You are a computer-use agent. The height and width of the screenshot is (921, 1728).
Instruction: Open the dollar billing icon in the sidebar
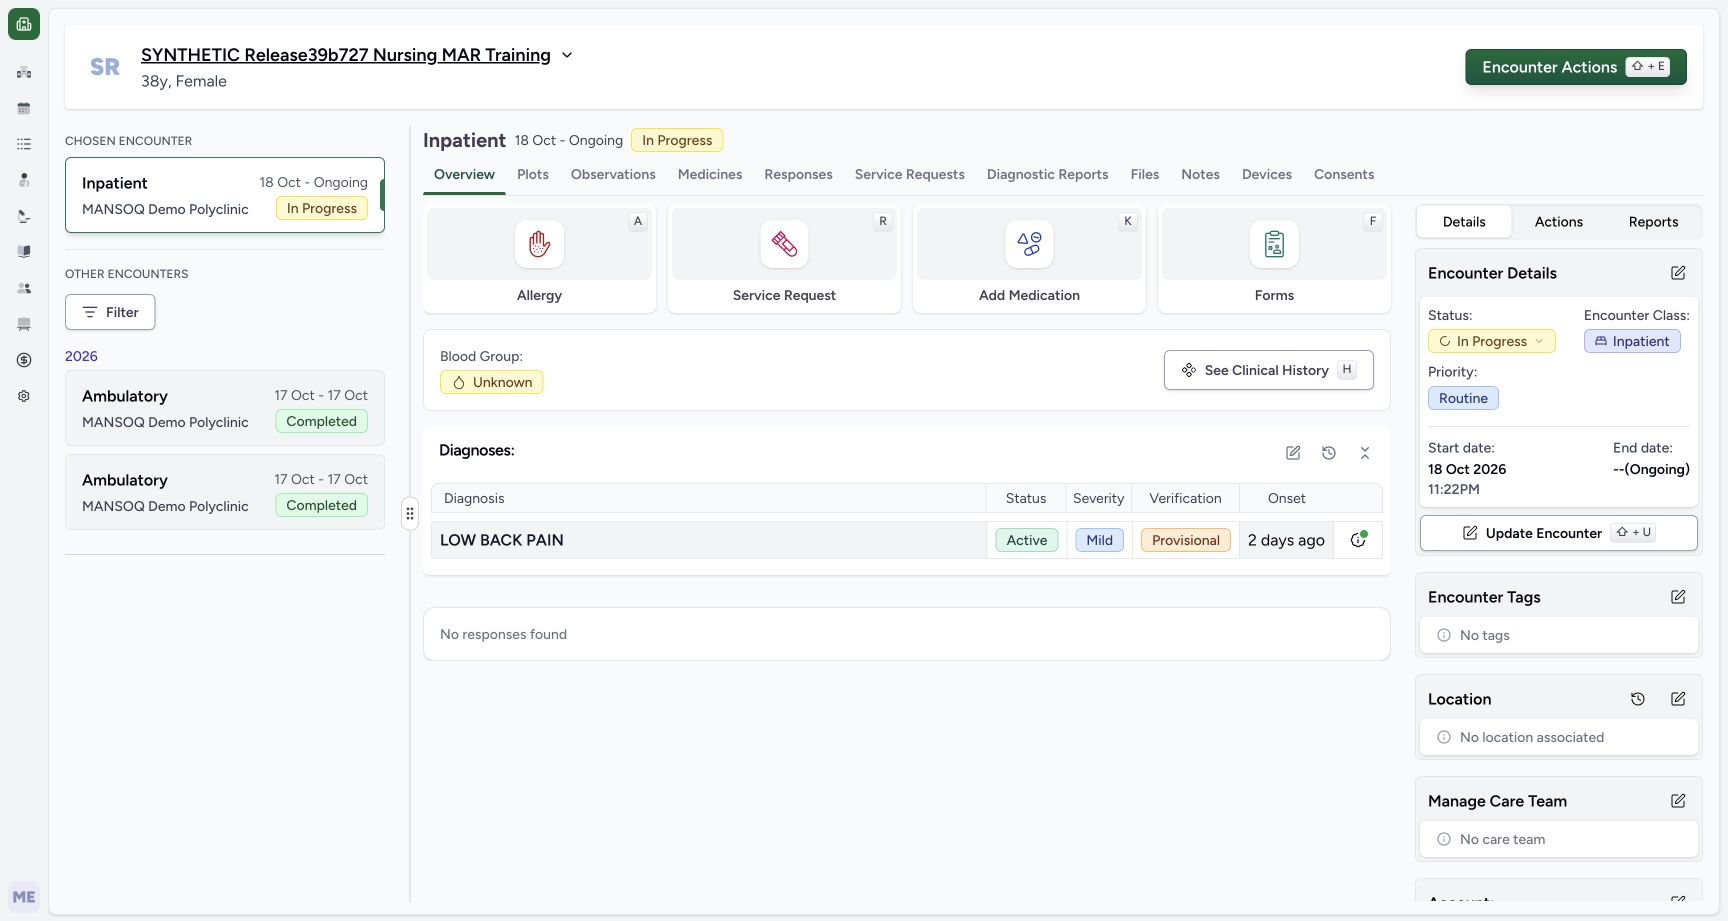tap(24, 360)
